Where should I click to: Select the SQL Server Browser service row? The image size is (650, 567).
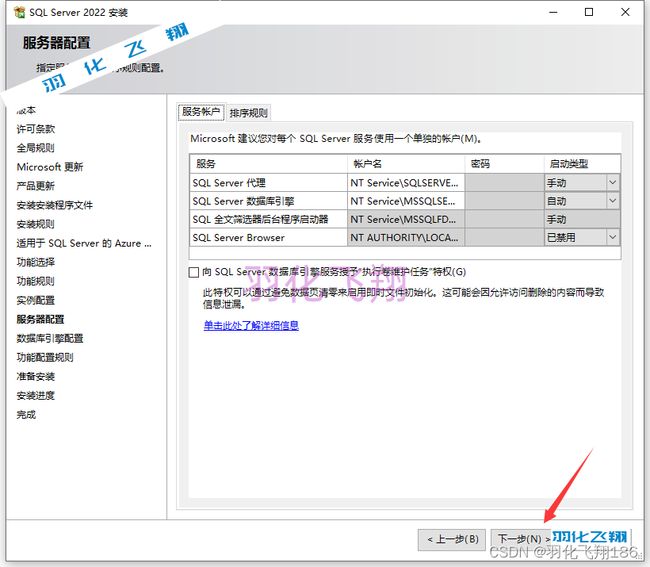405,237
